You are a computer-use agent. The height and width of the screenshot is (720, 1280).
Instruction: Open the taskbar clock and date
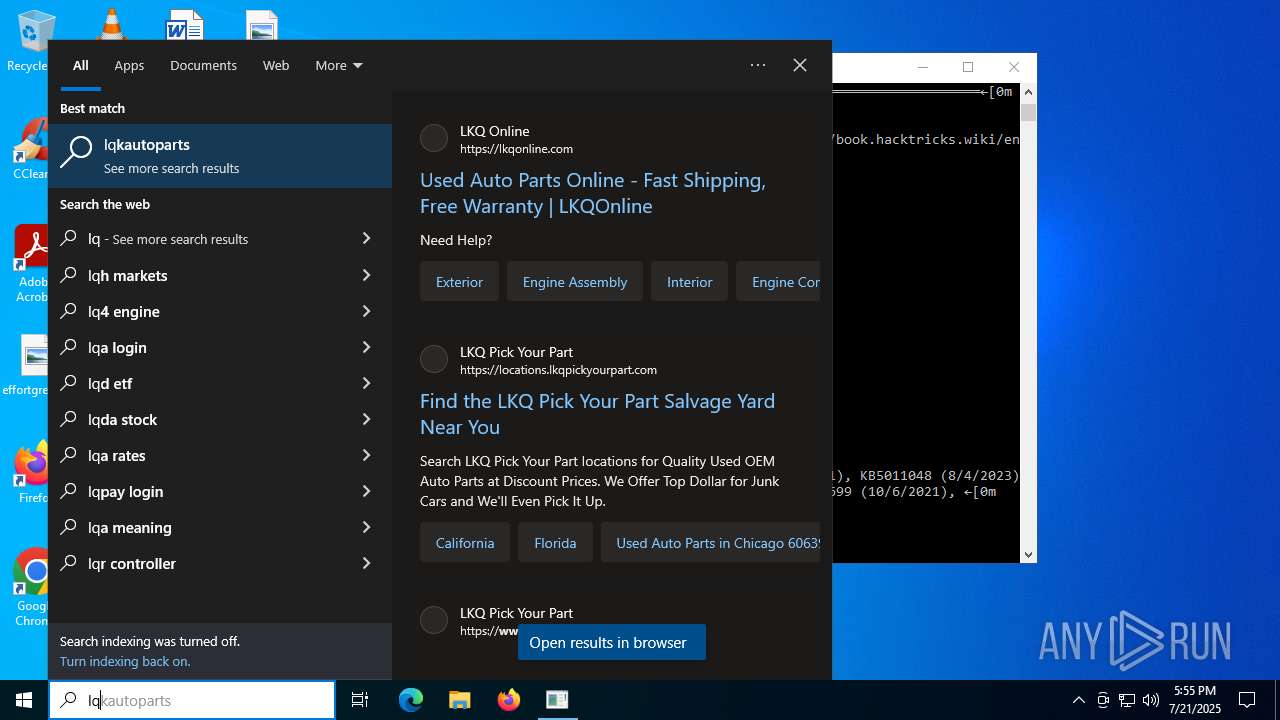coord(1195,700)
